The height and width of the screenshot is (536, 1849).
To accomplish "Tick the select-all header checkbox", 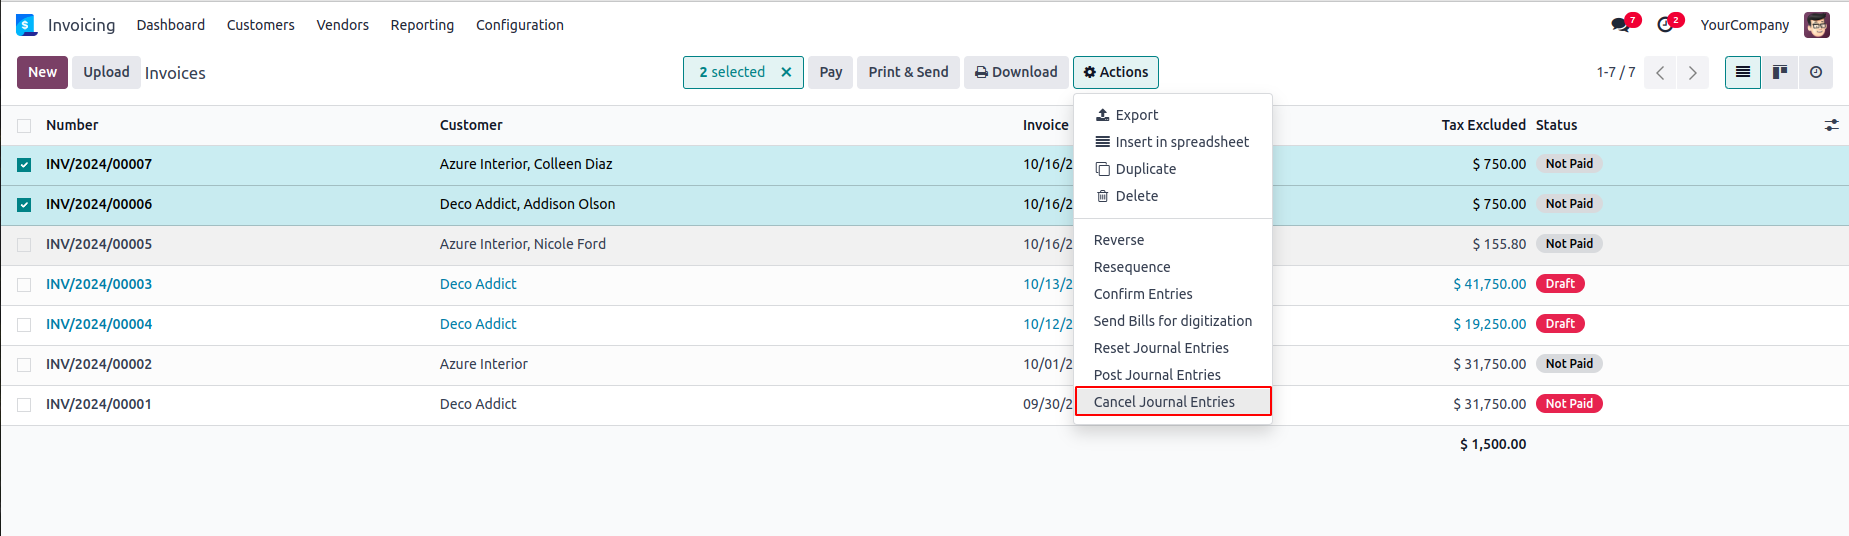I will click(24, 126).
